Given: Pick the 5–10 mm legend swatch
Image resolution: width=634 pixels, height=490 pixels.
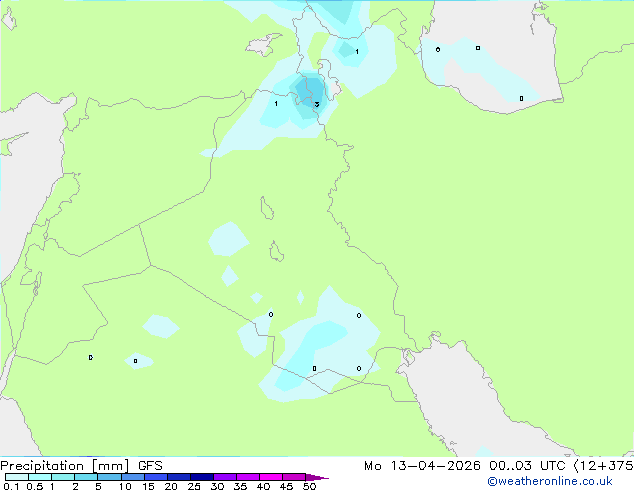Looking at the screenshot, I should tap(109, 477).
